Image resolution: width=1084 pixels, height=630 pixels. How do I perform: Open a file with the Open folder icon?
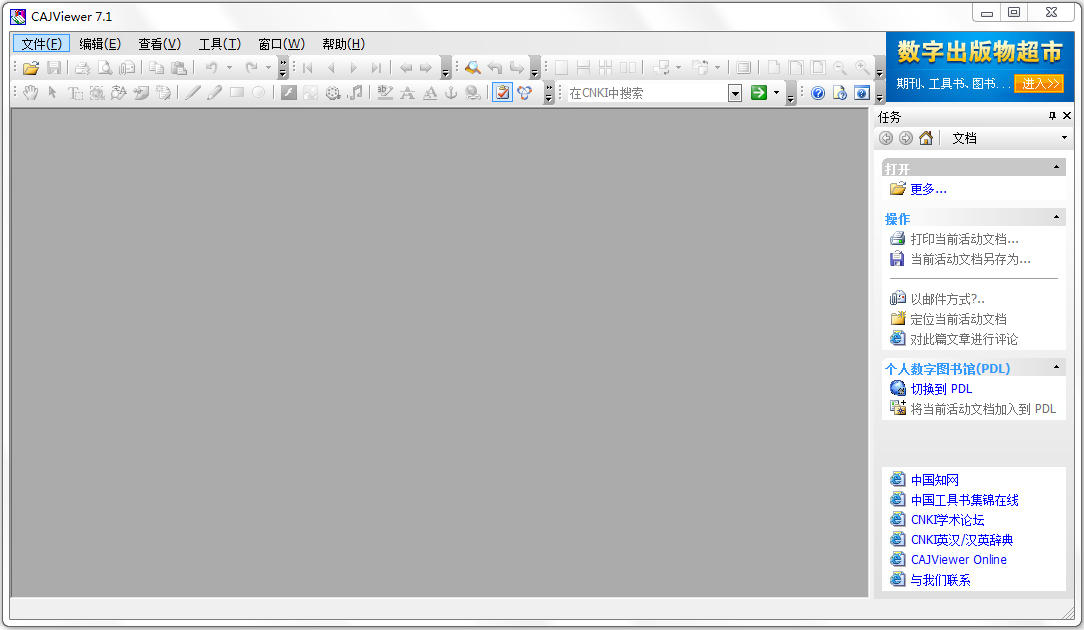point(29,68)
